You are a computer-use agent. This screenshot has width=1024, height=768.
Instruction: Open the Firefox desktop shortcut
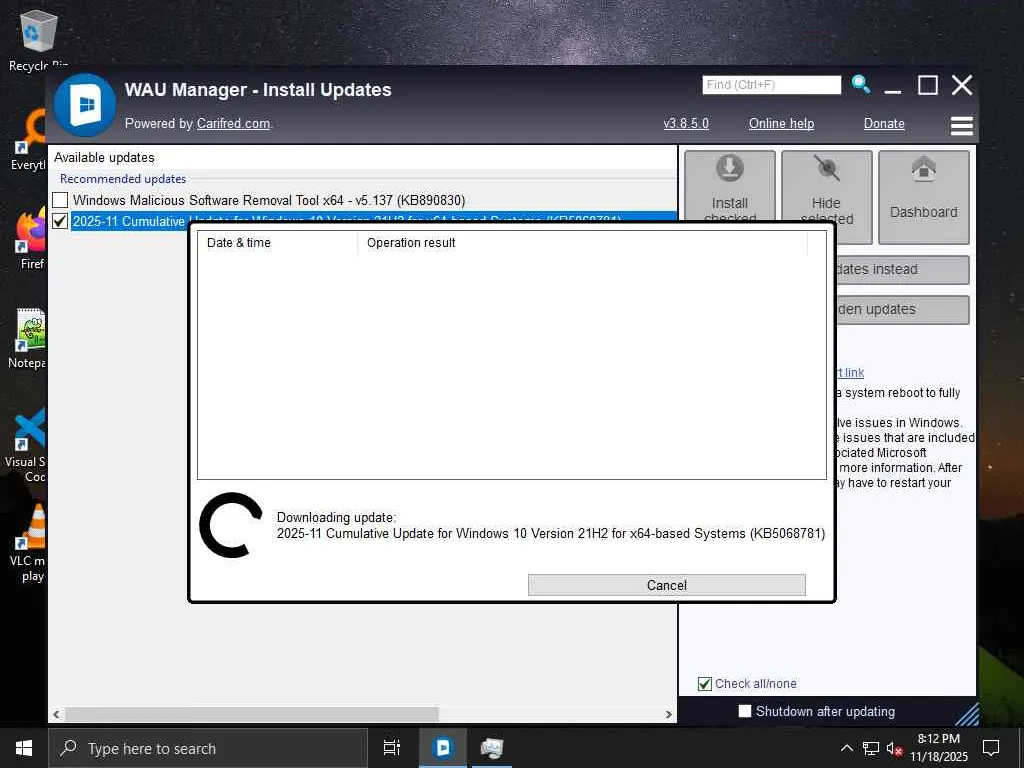[31, 239]
